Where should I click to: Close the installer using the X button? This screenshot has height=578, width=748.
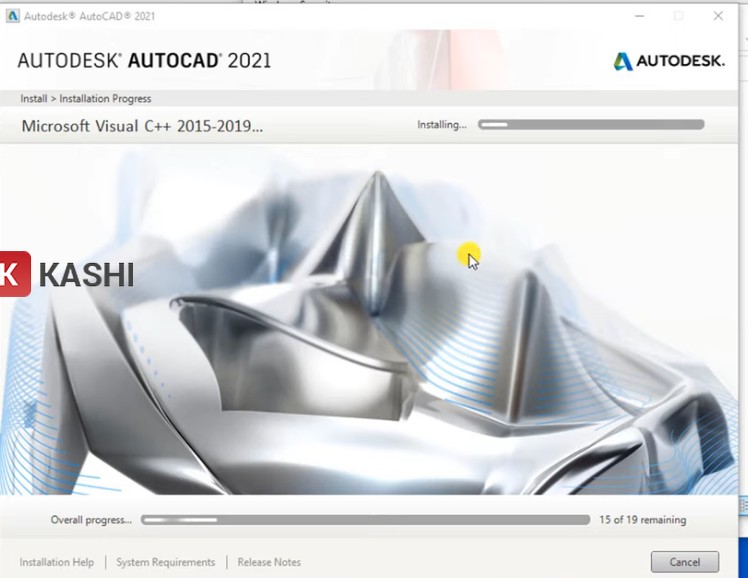pyautogui.click(x=718, y=16)
